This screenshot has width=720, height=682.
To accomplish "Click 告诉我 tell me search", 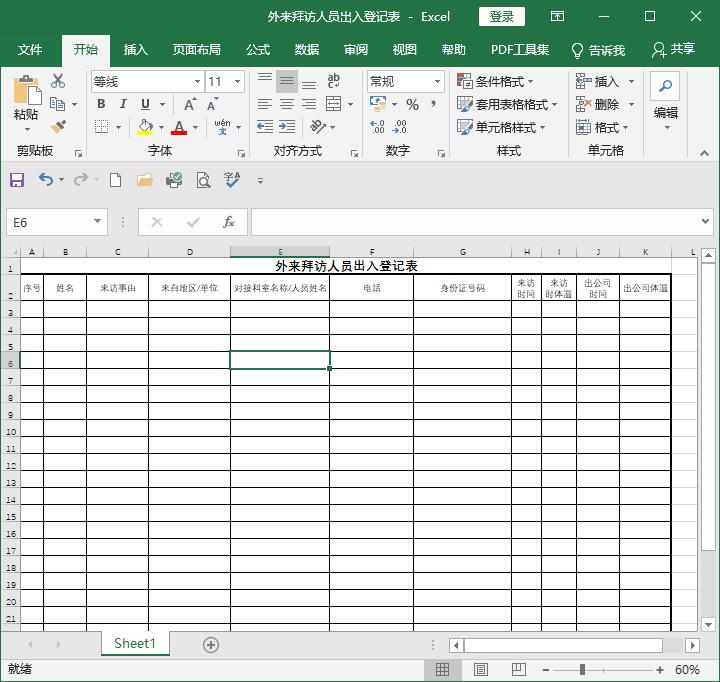I will tap(597, 50).
